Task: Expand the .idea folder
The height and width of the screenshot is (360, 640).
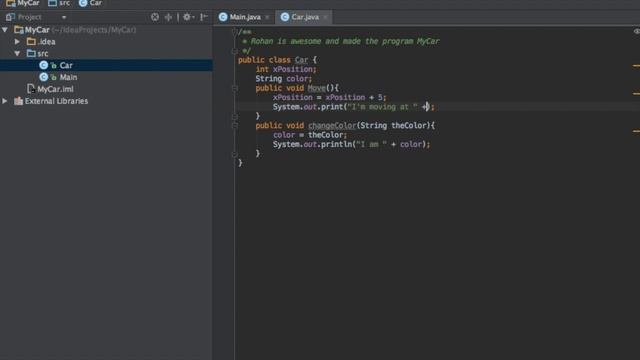Action: tap(17, 42)
